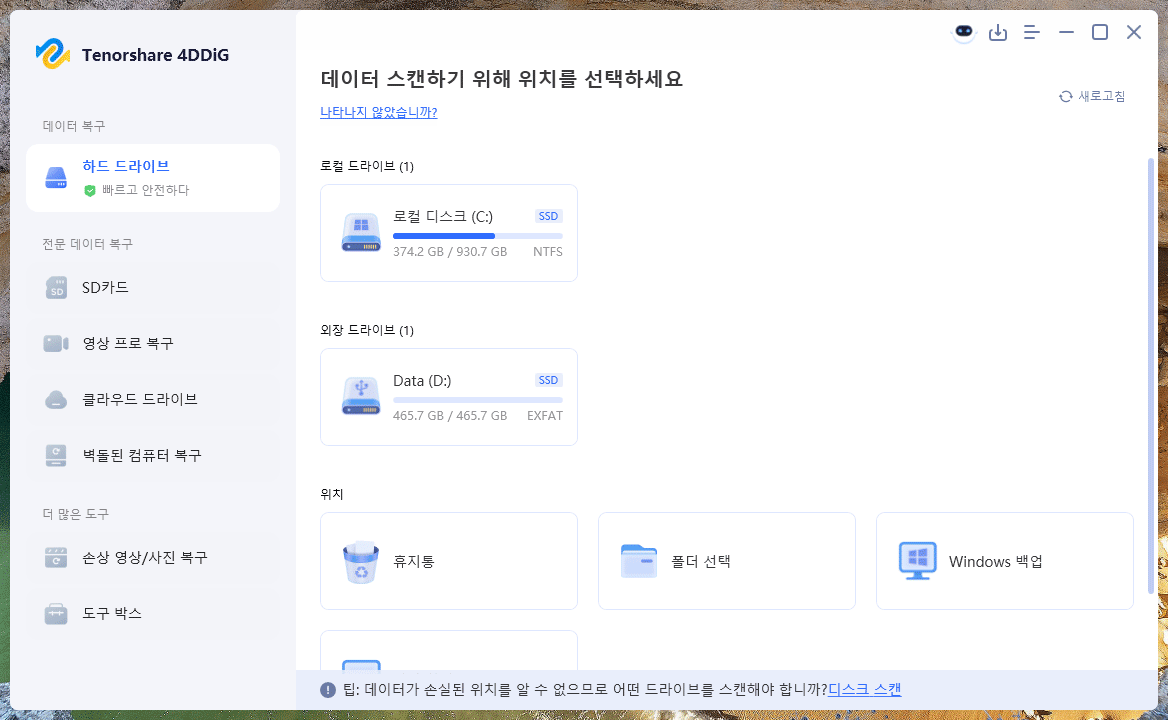This screenshot has width=1168, height=720.
Task: Maximize the 4DDiG window
Action: (x=1099, y=32)
